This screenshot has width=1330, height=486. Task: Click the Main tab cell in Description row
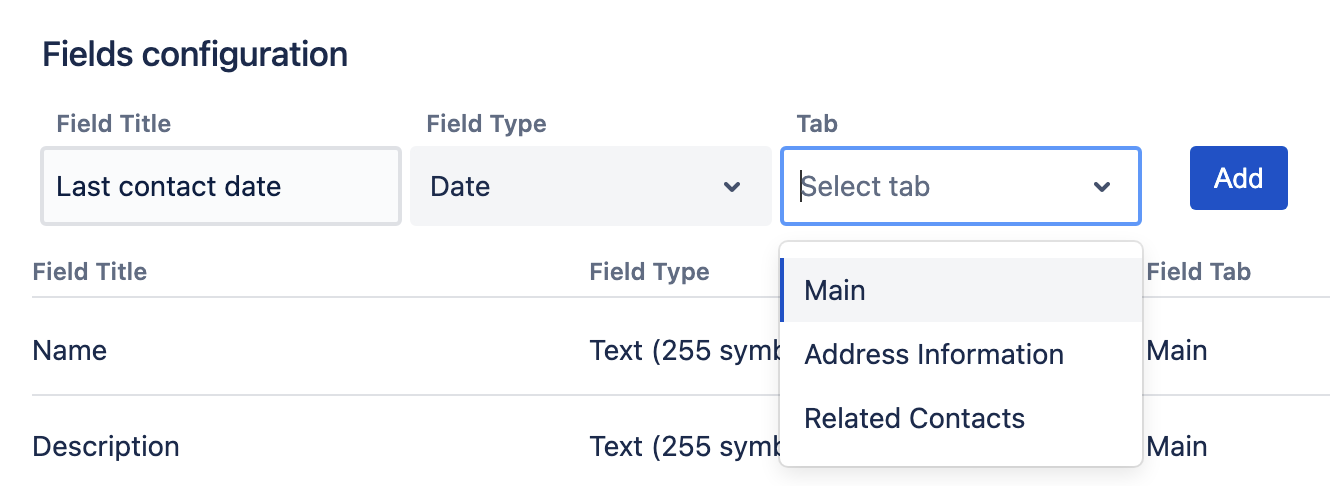(1177, 446)
